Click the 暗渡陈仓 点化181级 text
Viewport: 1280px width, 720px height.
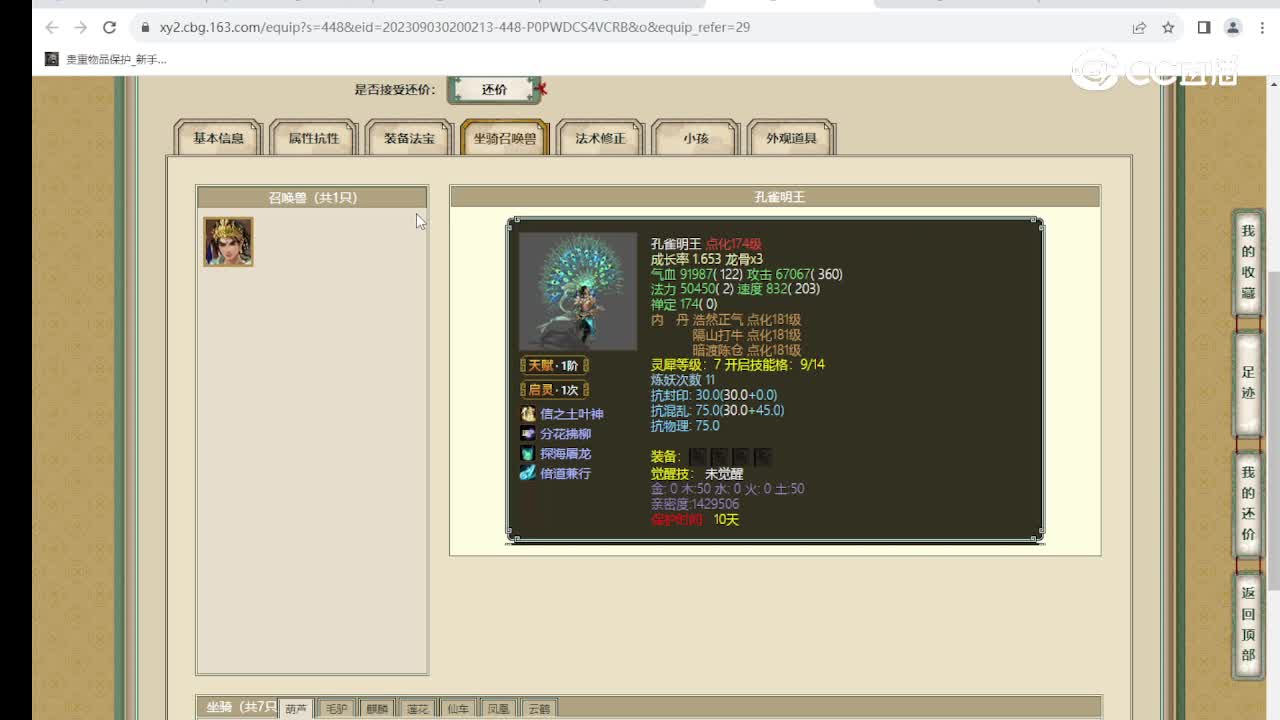tap(747, 350)
